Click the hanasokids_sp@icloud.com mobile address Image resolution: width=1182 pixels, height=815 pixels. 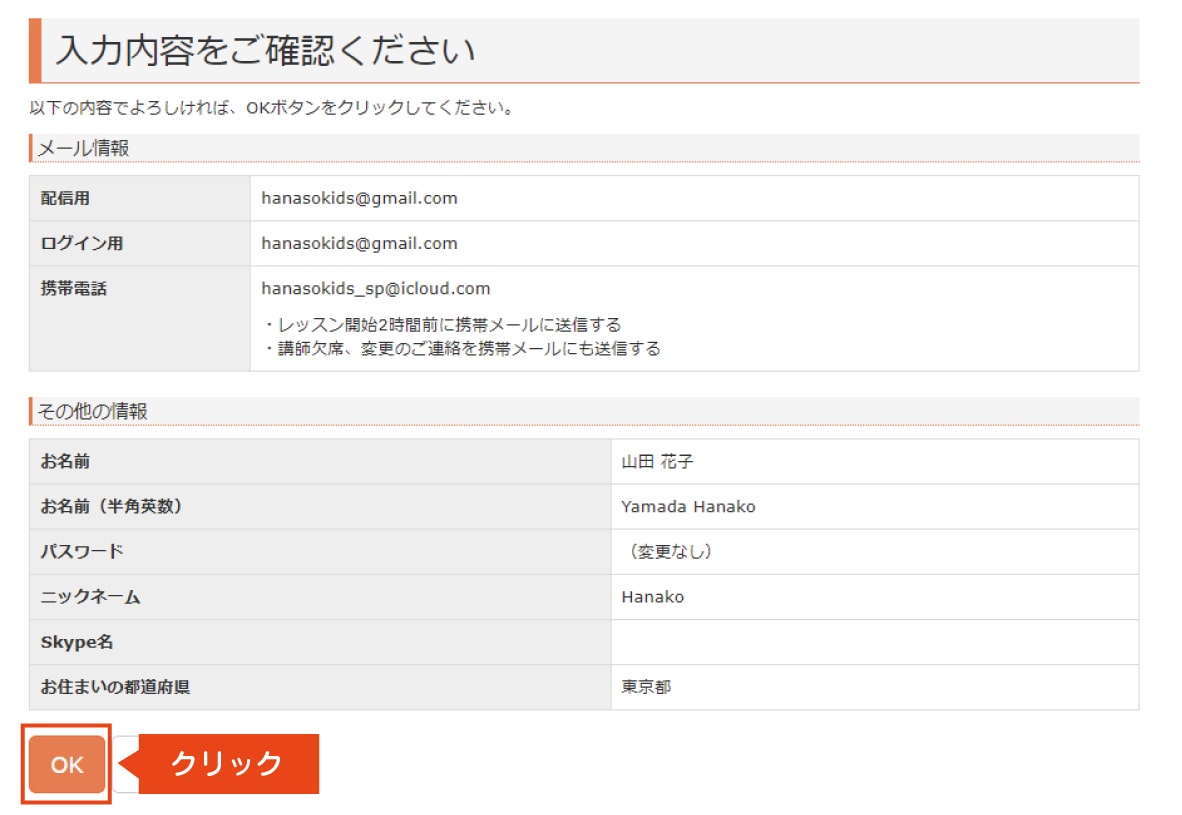point(375,289)
